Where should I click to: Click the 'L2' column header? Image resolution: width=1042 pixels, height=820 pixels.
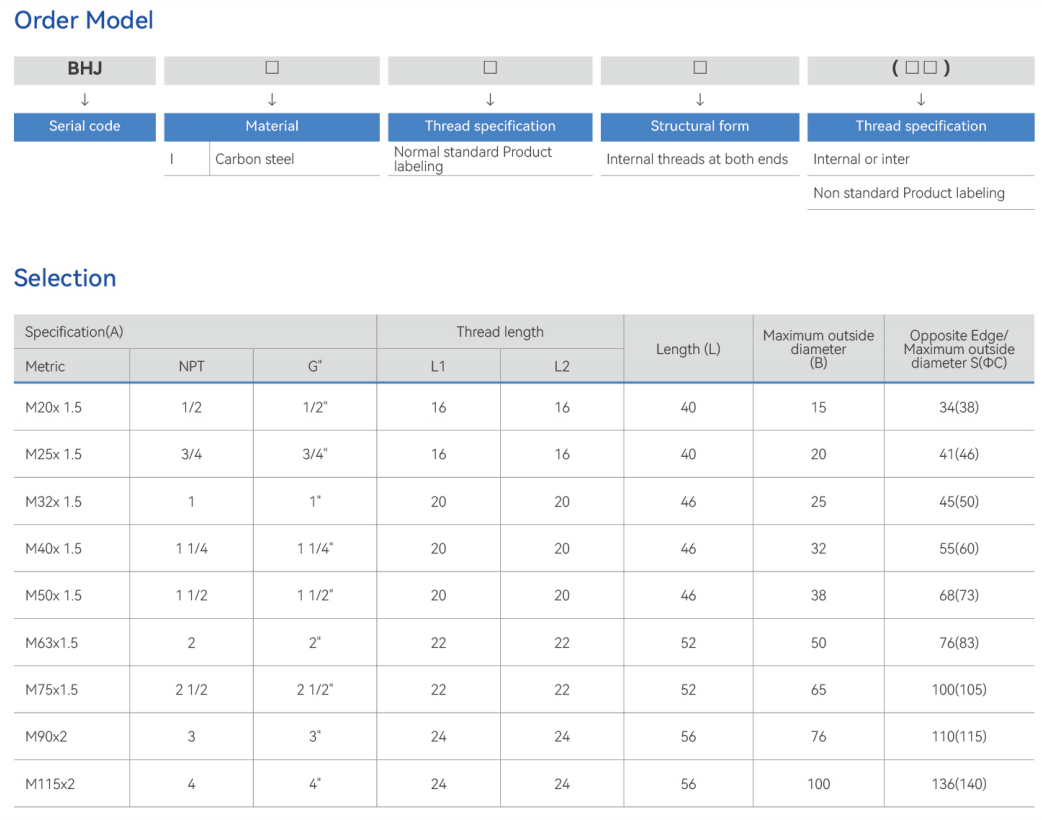point(562,366)
